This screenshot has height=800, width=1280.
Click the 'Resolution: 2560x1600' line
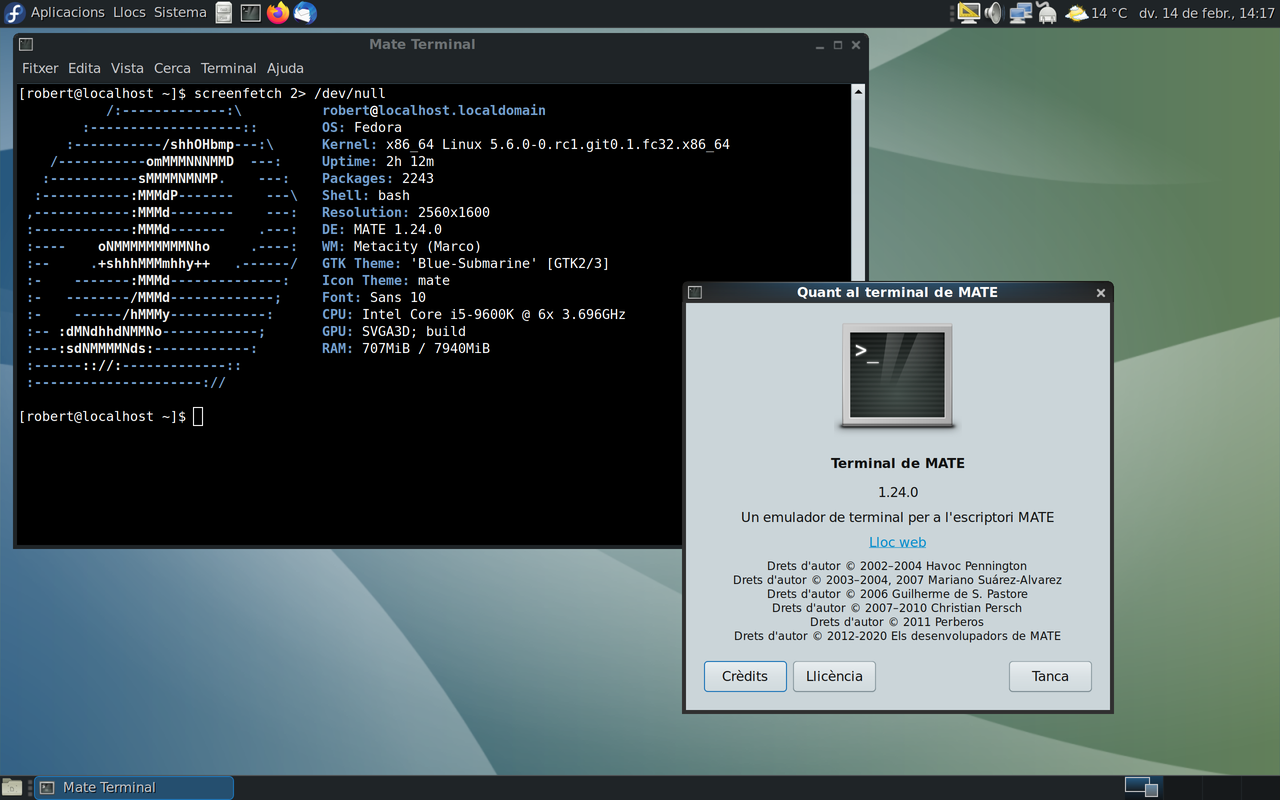406,212
